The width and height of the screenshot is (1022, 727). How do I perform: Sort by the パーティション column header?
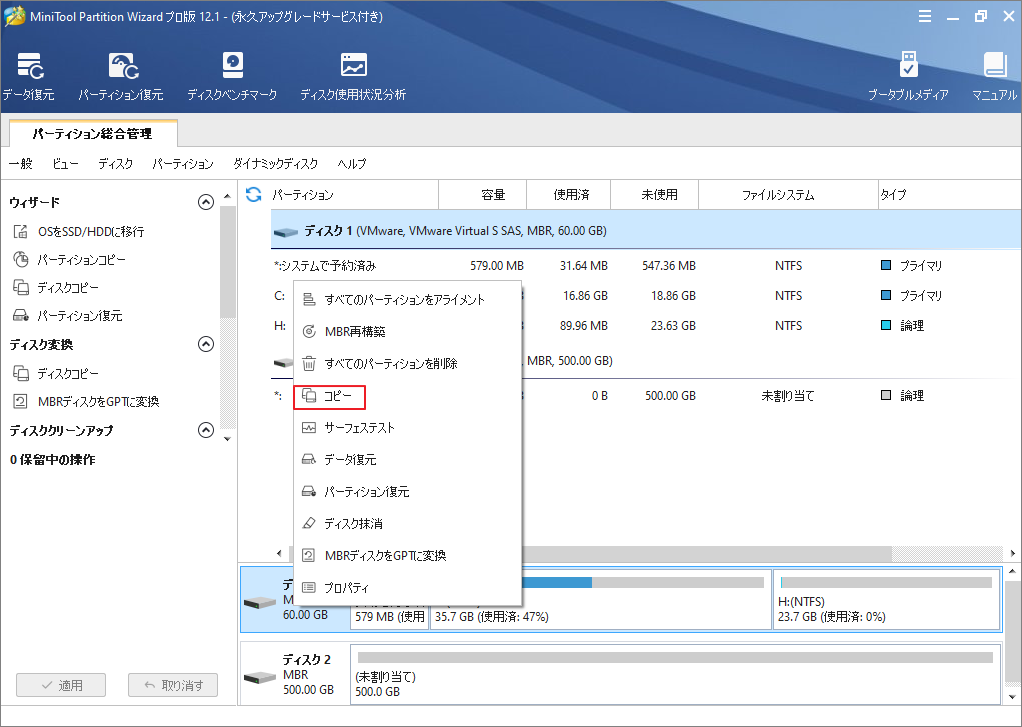(355, 195)
